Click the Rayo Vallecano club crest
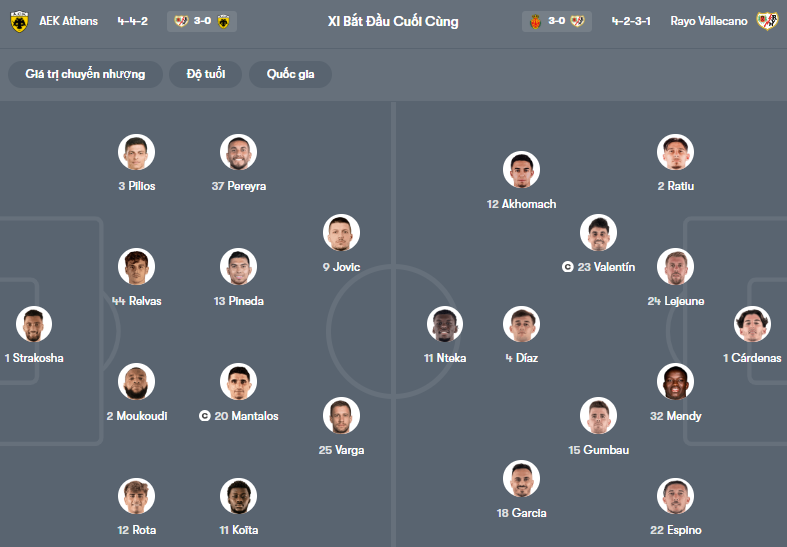The width and height of the screenshot is (787, 547). point(767,20)
